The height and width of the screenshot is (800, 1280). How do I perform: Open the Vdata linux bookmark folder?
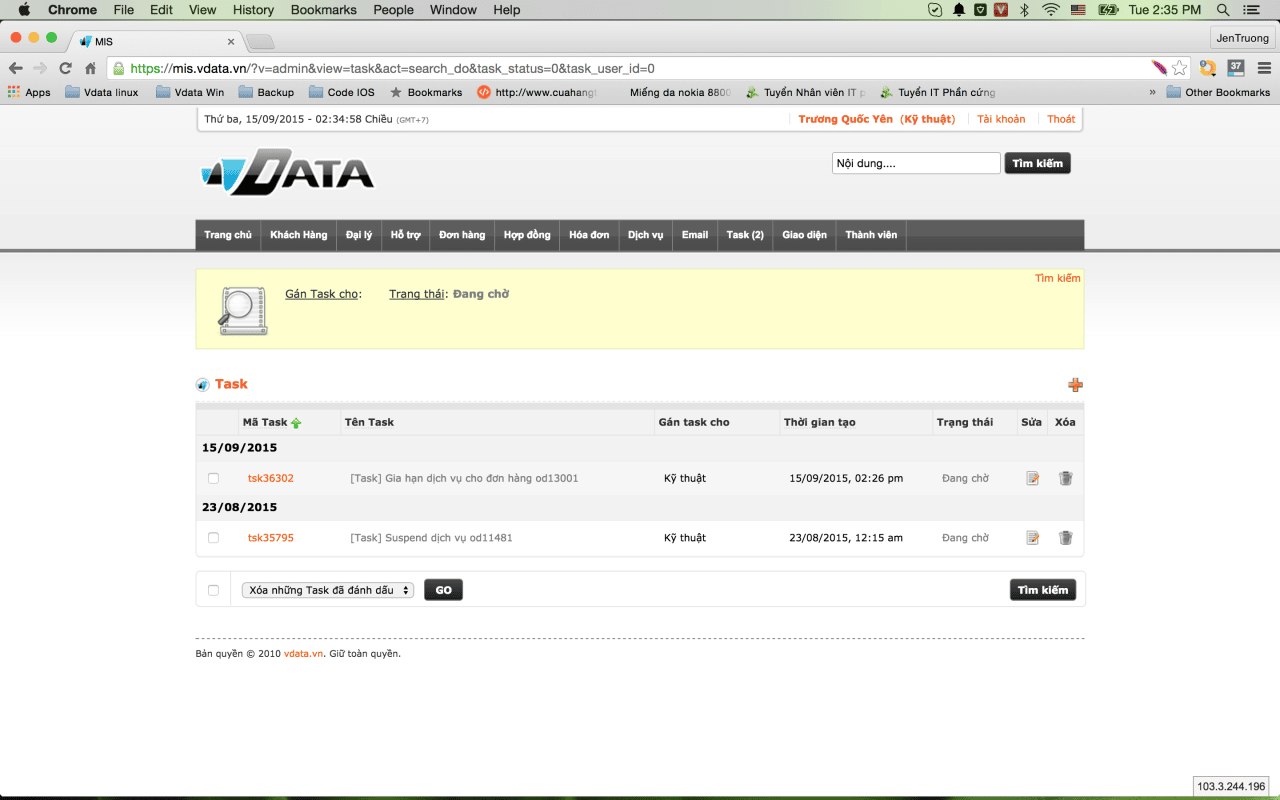click(x=101, y=92)
